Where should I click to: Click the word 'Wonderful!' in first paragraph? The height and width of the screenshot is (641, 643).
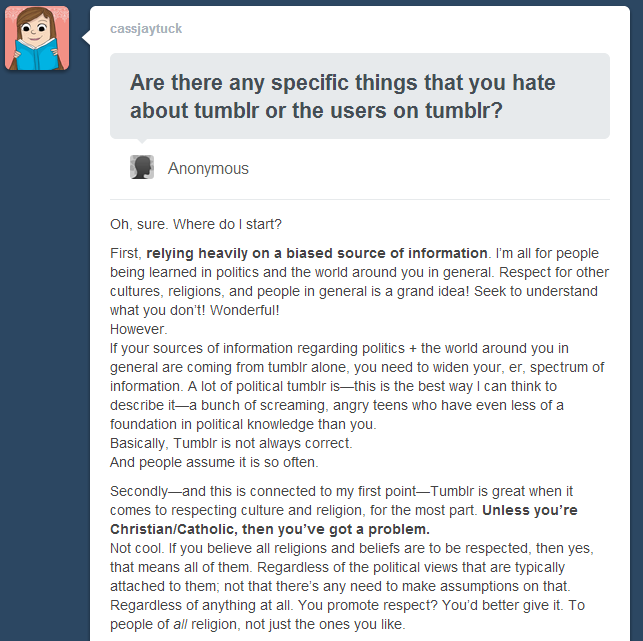(244, 310)
